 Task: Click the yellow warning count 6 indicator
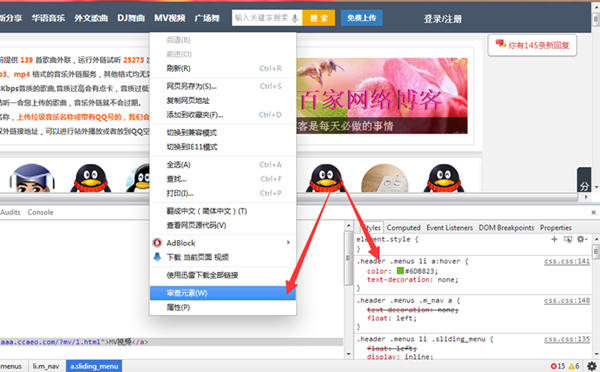coord(574,366)
